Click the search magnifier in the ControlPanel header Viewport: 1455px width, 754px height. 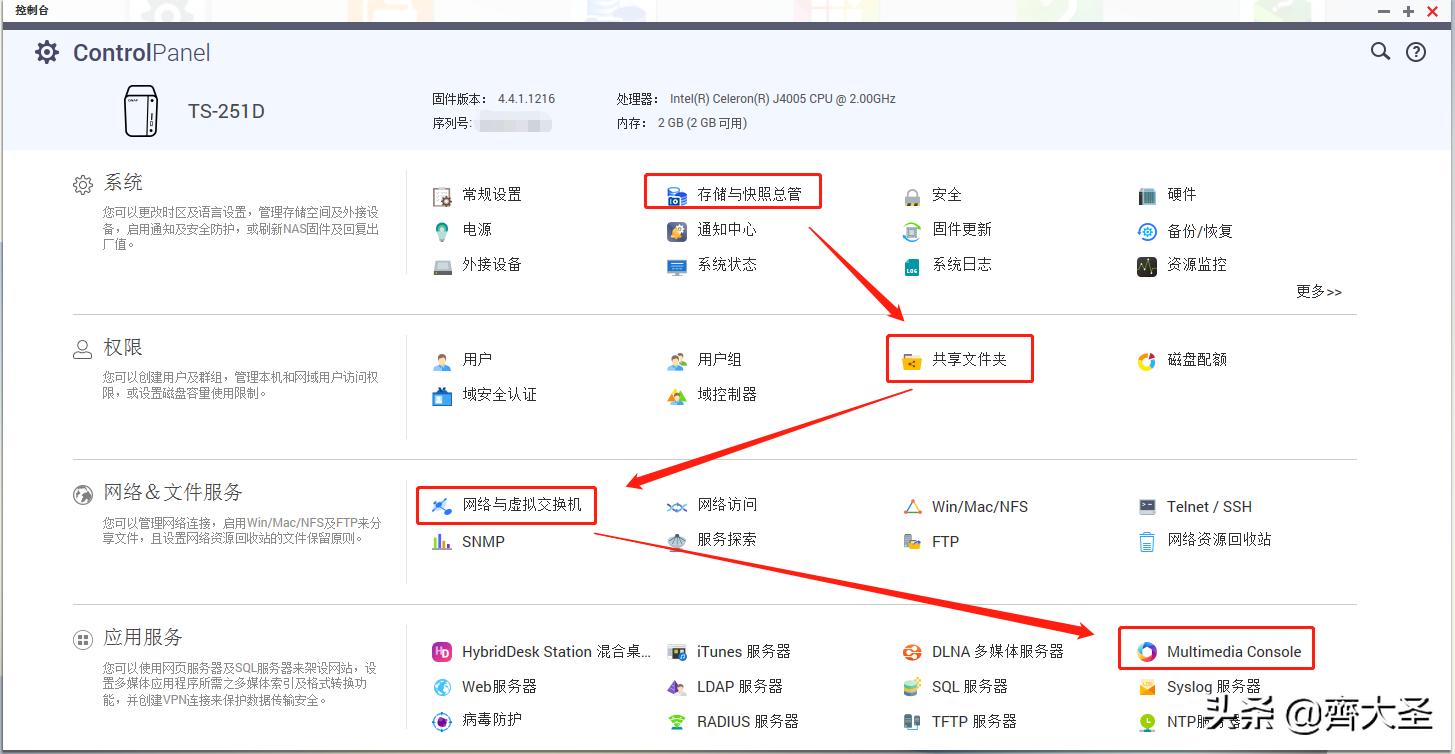pyautogui.click(x=1380, y=52)
